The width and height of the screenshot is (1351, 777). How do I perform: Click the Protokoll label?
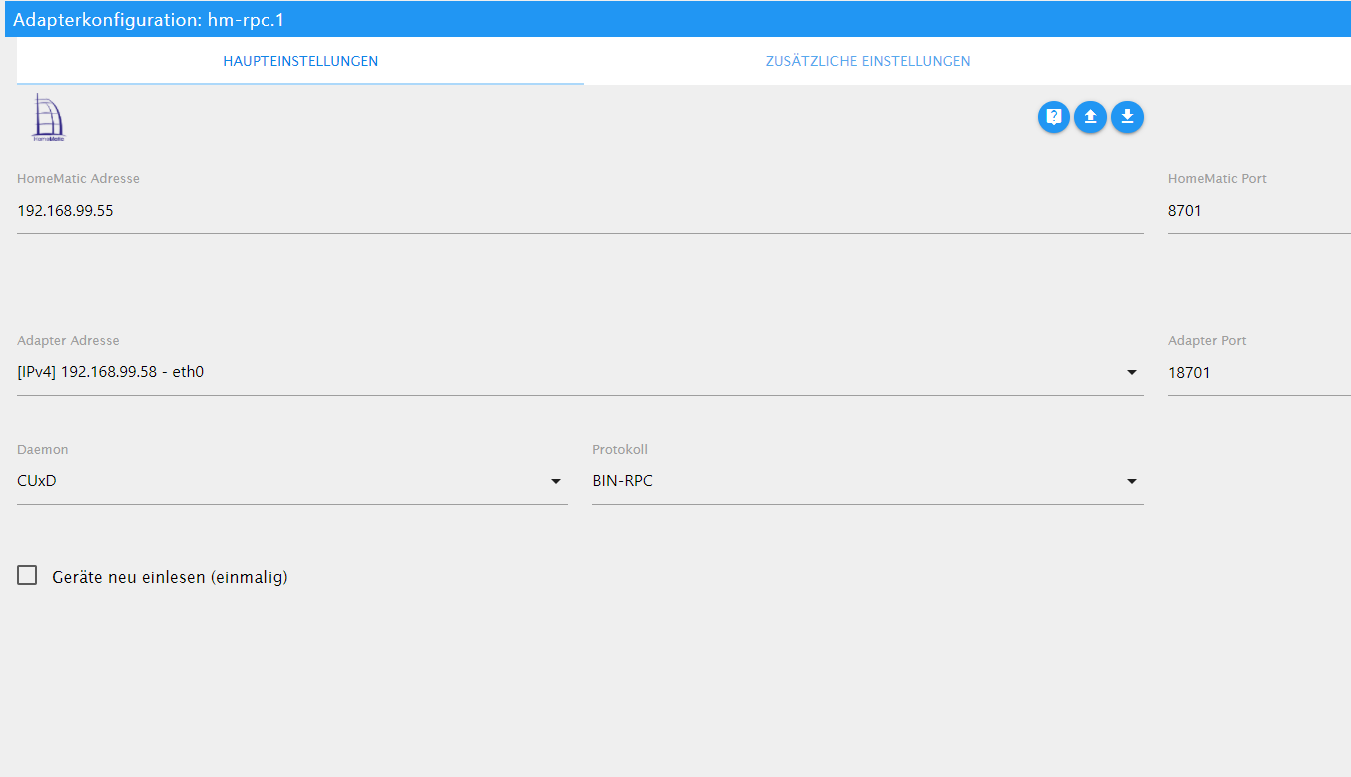point(620,450)
